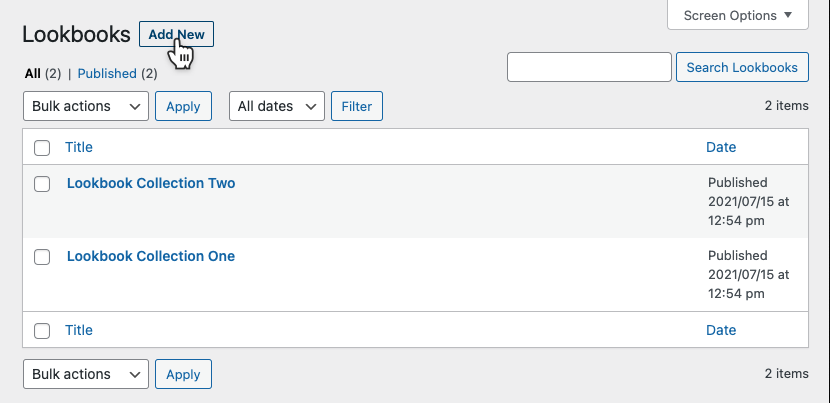The height and width of the screenshot is (403, 830).
Task: Click the top Apply button
Action: (x=183, y=106)
